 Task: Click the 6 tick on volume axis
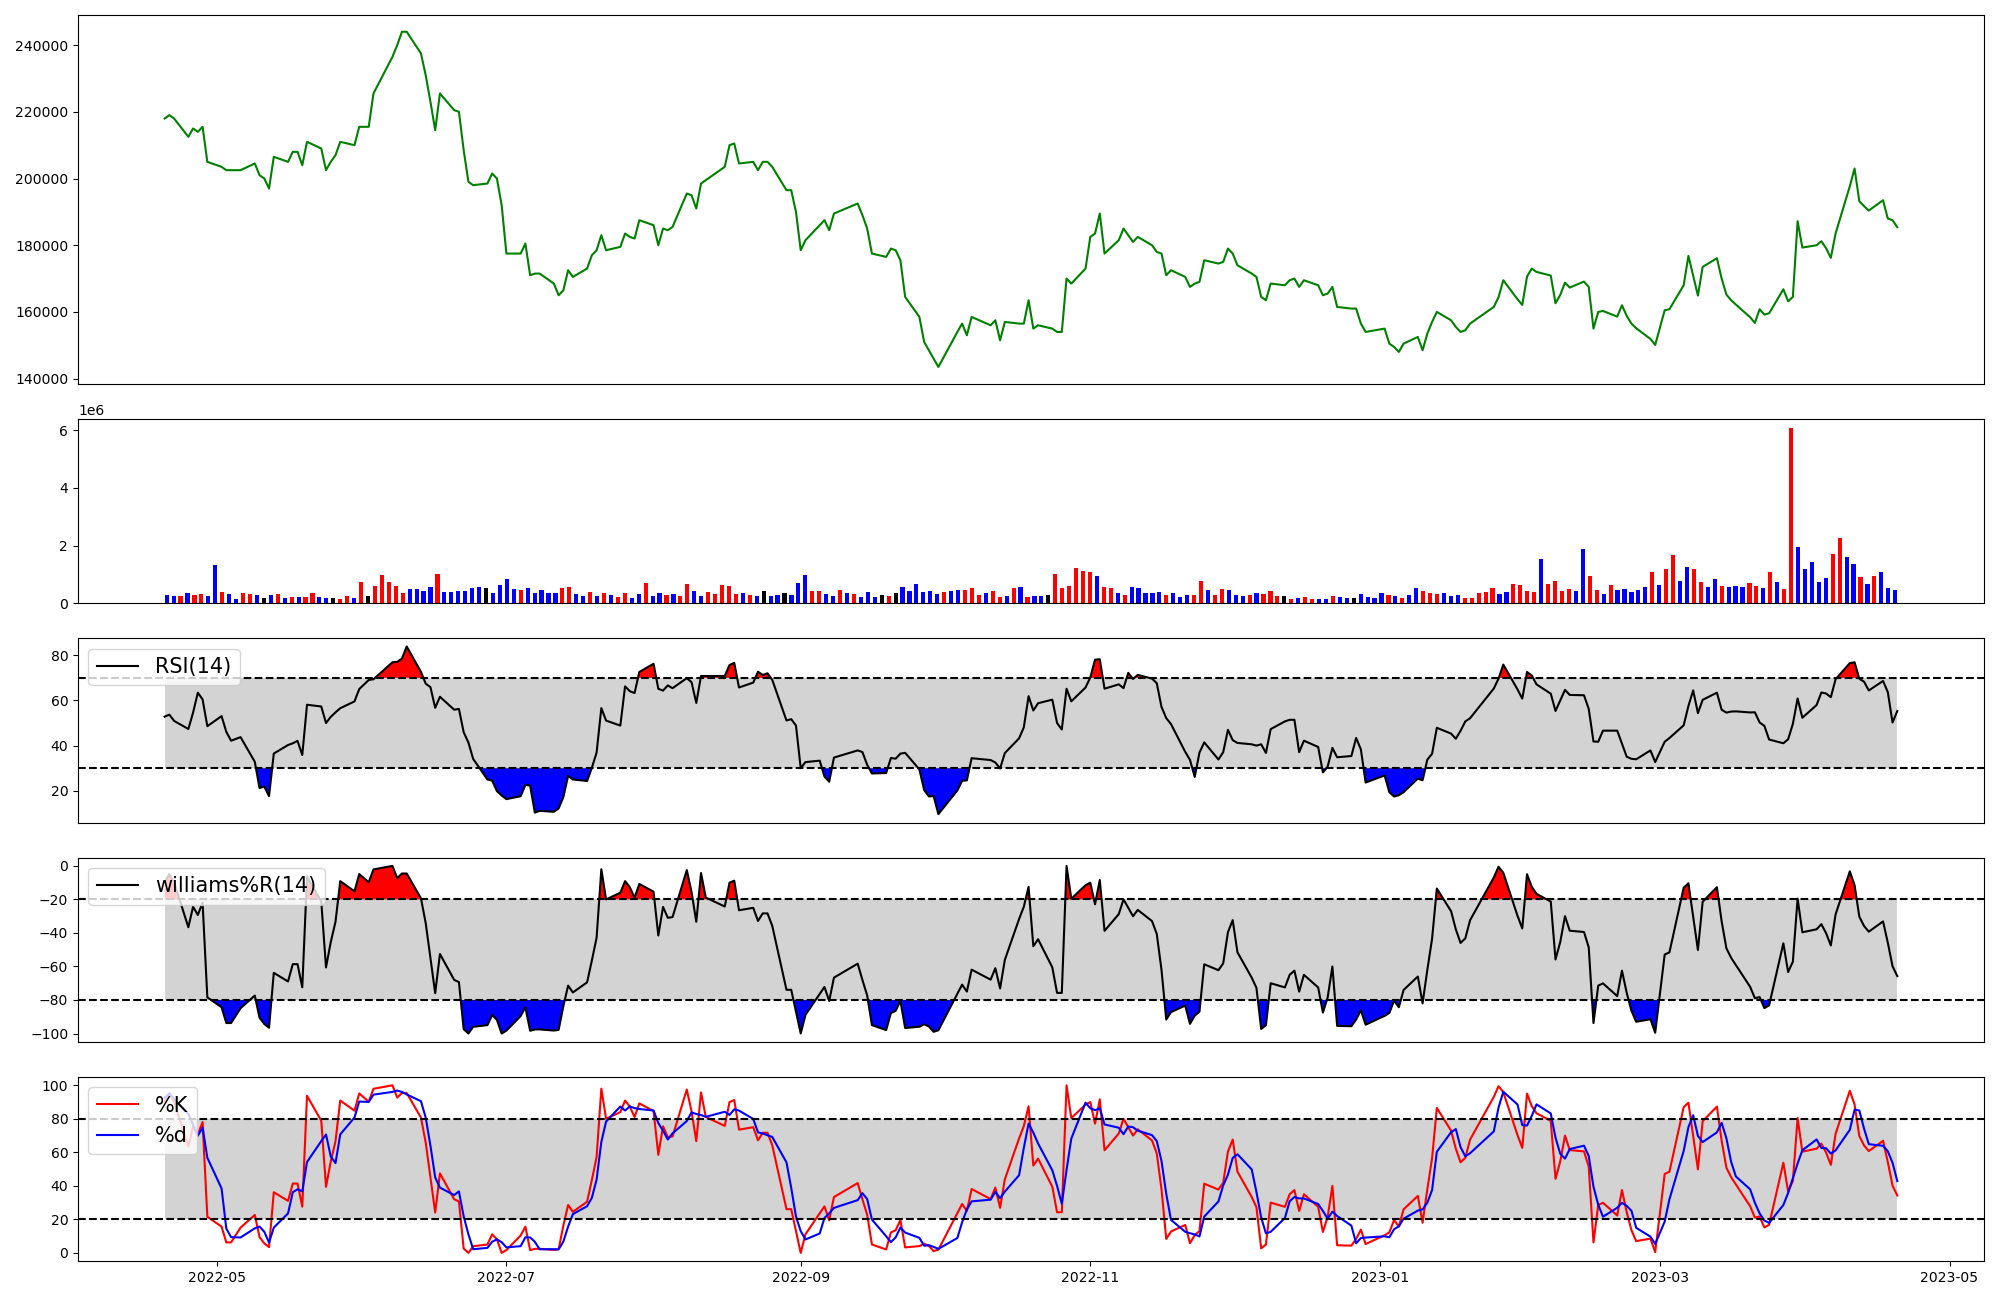tap(63, 431)
